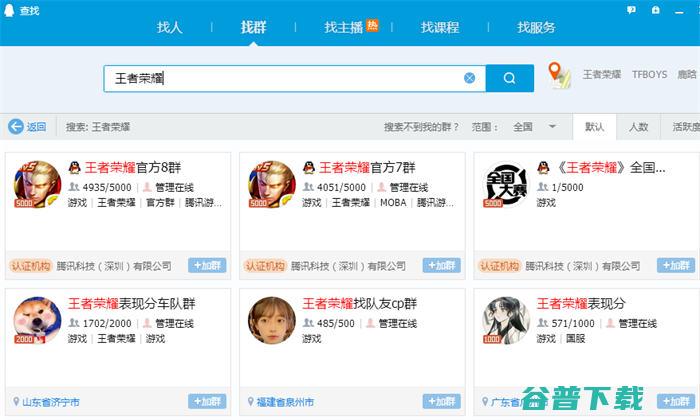Open the 王者荣耀官方8群 group title
The height and width of the screenshot is (420, 700).
[133, 168]
